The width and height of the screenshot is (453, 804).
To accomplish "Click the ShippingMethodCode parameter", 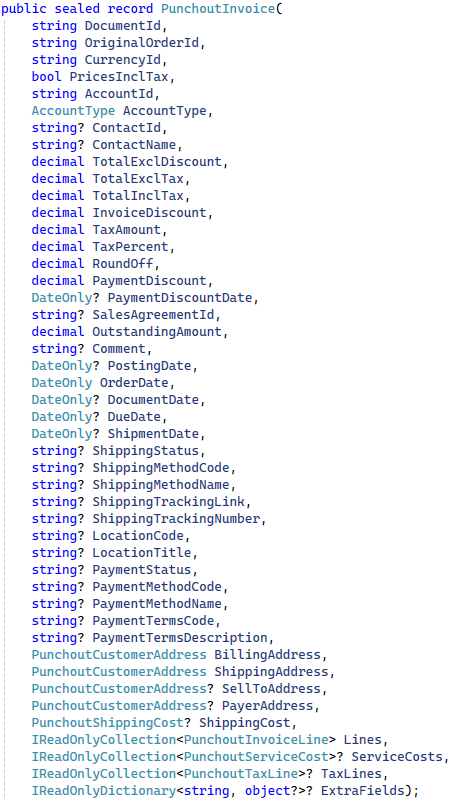I will (161, 468).
